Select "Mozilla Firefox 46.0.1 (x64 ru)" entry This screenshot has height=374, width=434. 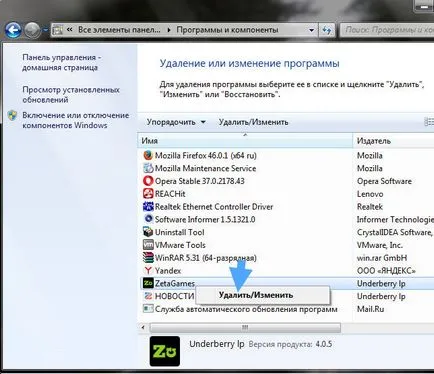[x=206, y=155]
